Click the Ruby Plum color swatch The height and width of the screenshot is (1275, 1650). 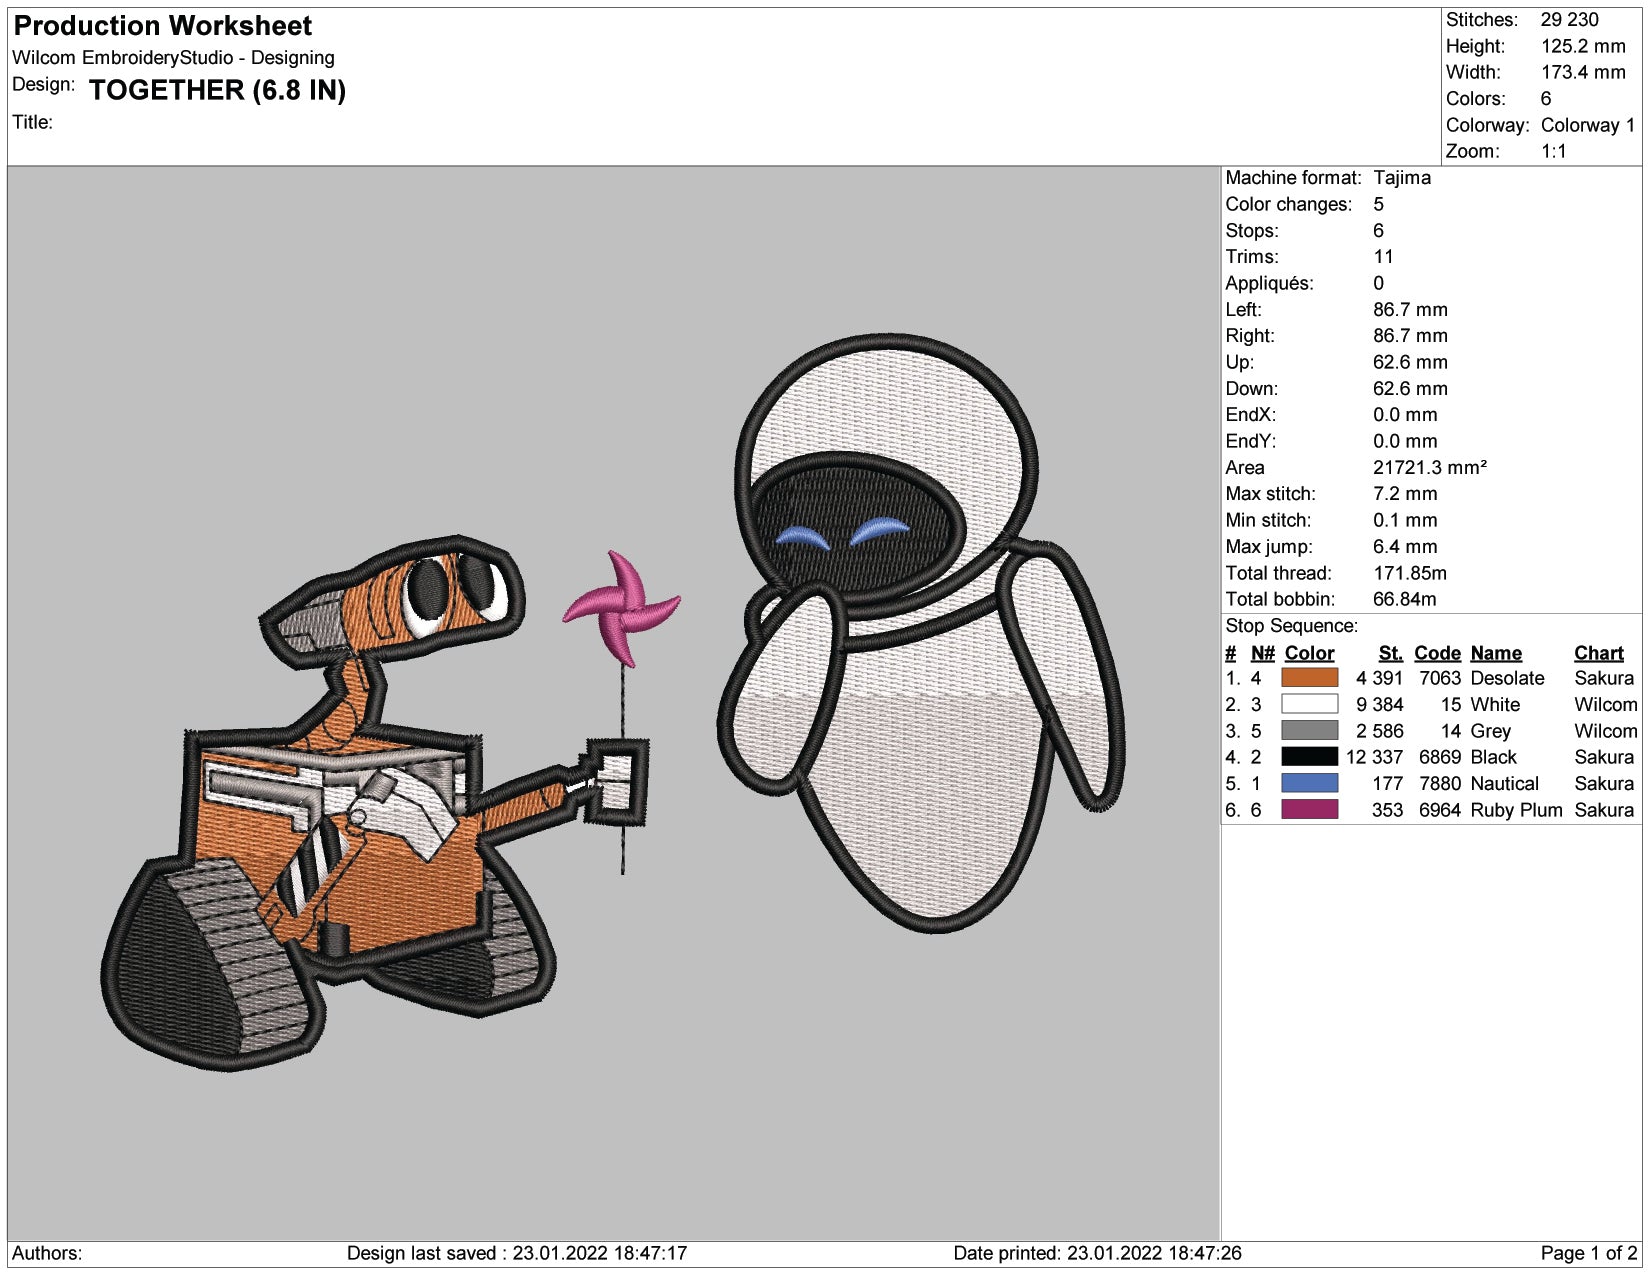[1309, 810]
